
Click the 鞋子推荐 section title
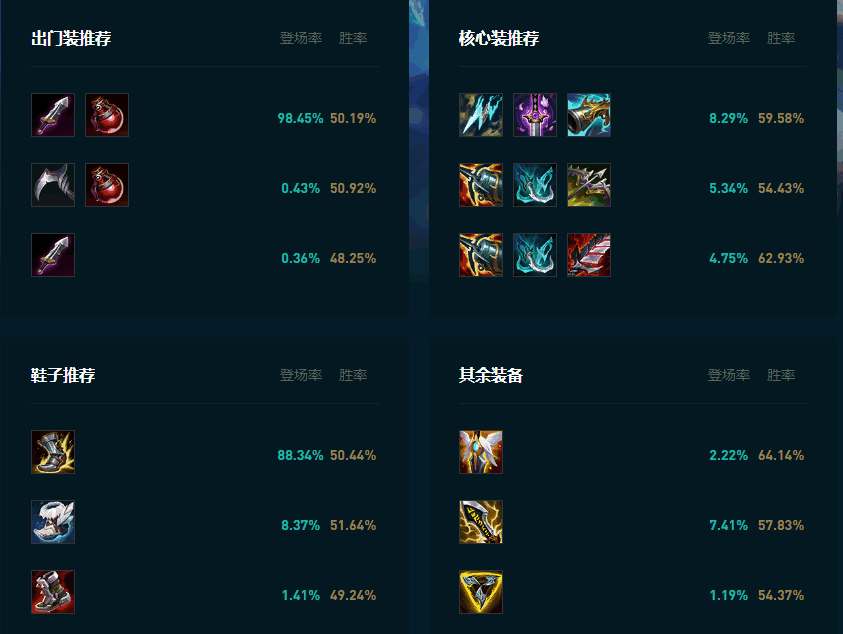point(63,375)
